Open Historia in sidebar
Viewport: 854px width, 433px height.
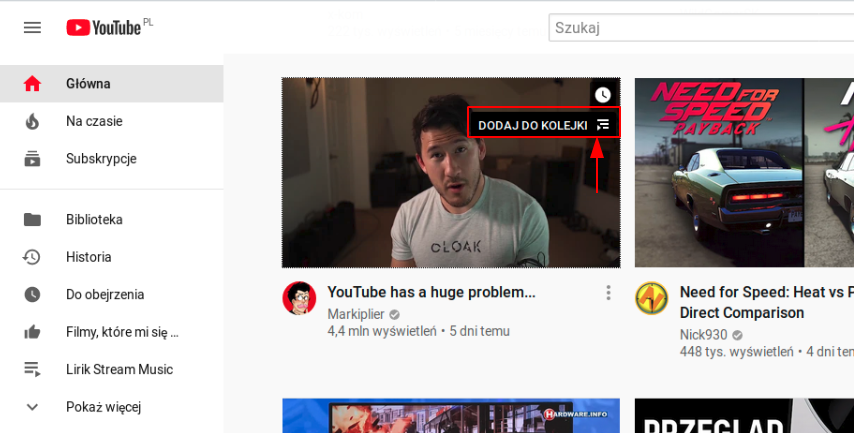(112, 257)
